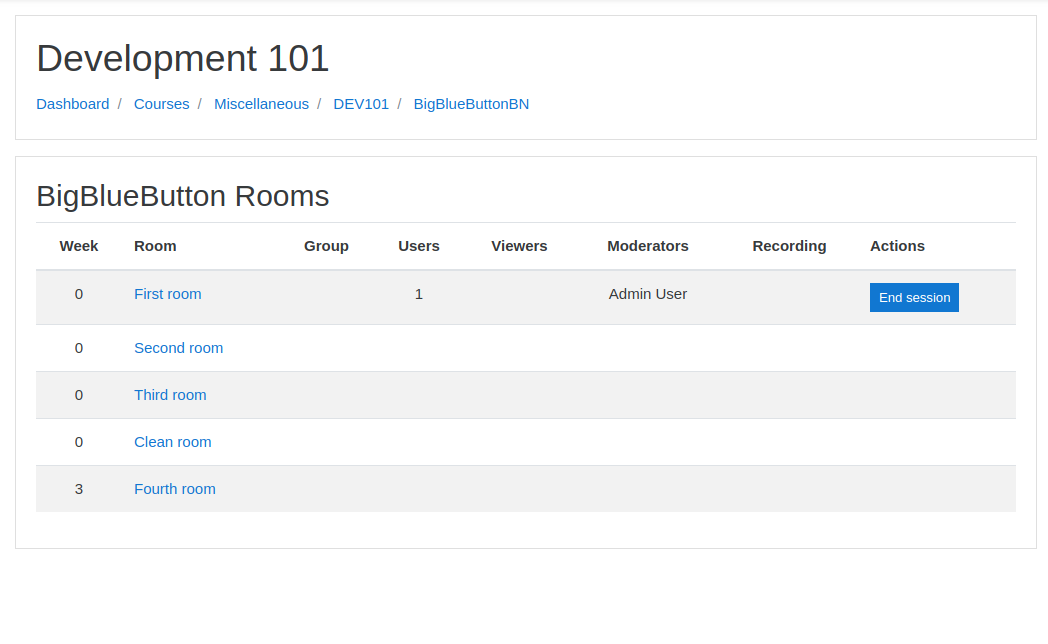Open the Miscellaneous category link
Image resolution: width=1048 pixels, height=644 pixels.
261,104
